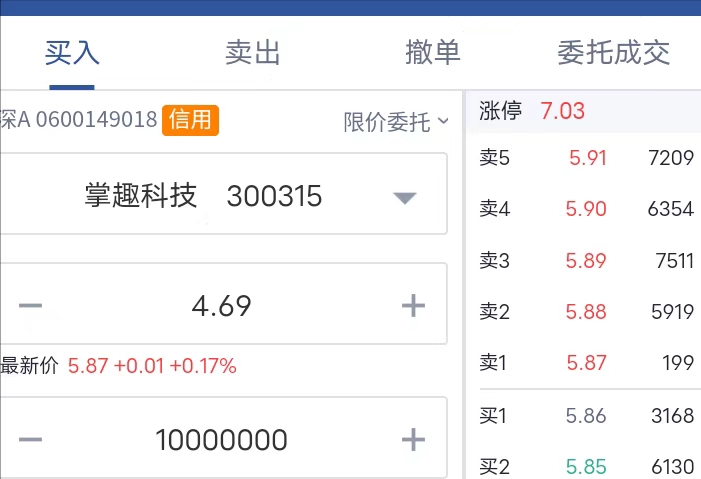Expand the 限价委托 order type dropdown

pyautogui.click(x=396, y=122)
